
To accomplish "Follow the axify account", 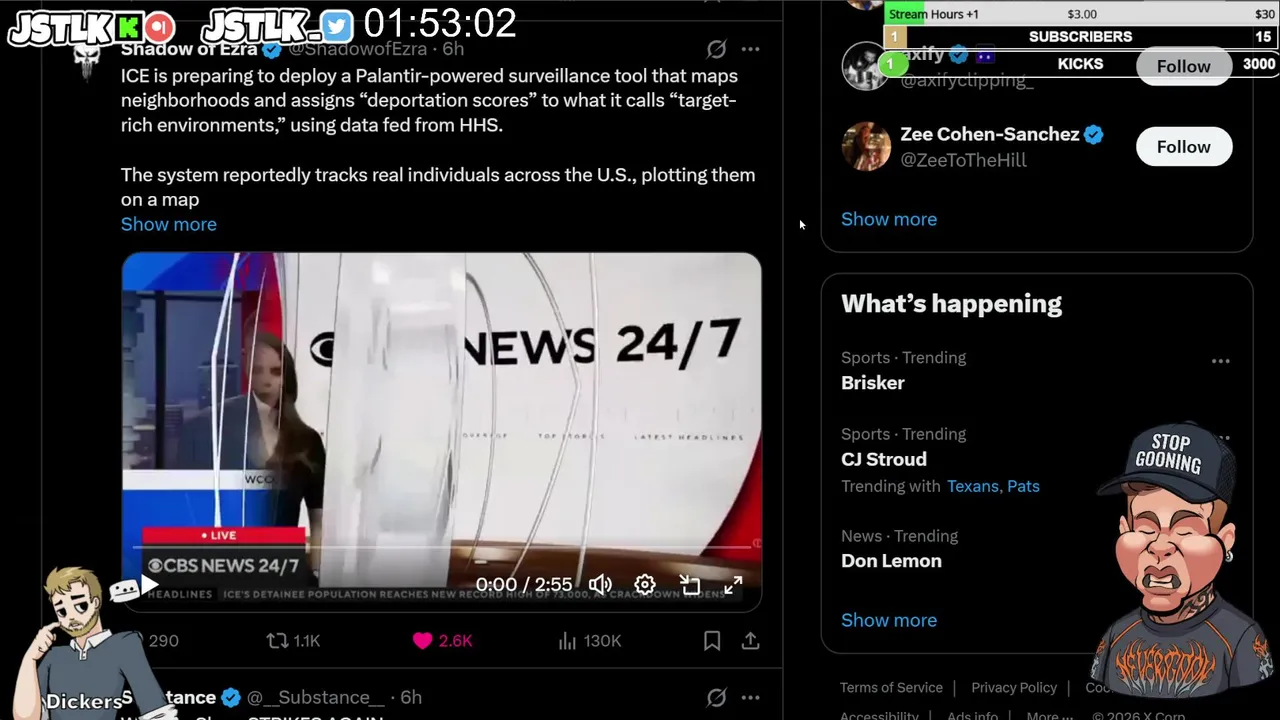I will (x=1184, y=66).
